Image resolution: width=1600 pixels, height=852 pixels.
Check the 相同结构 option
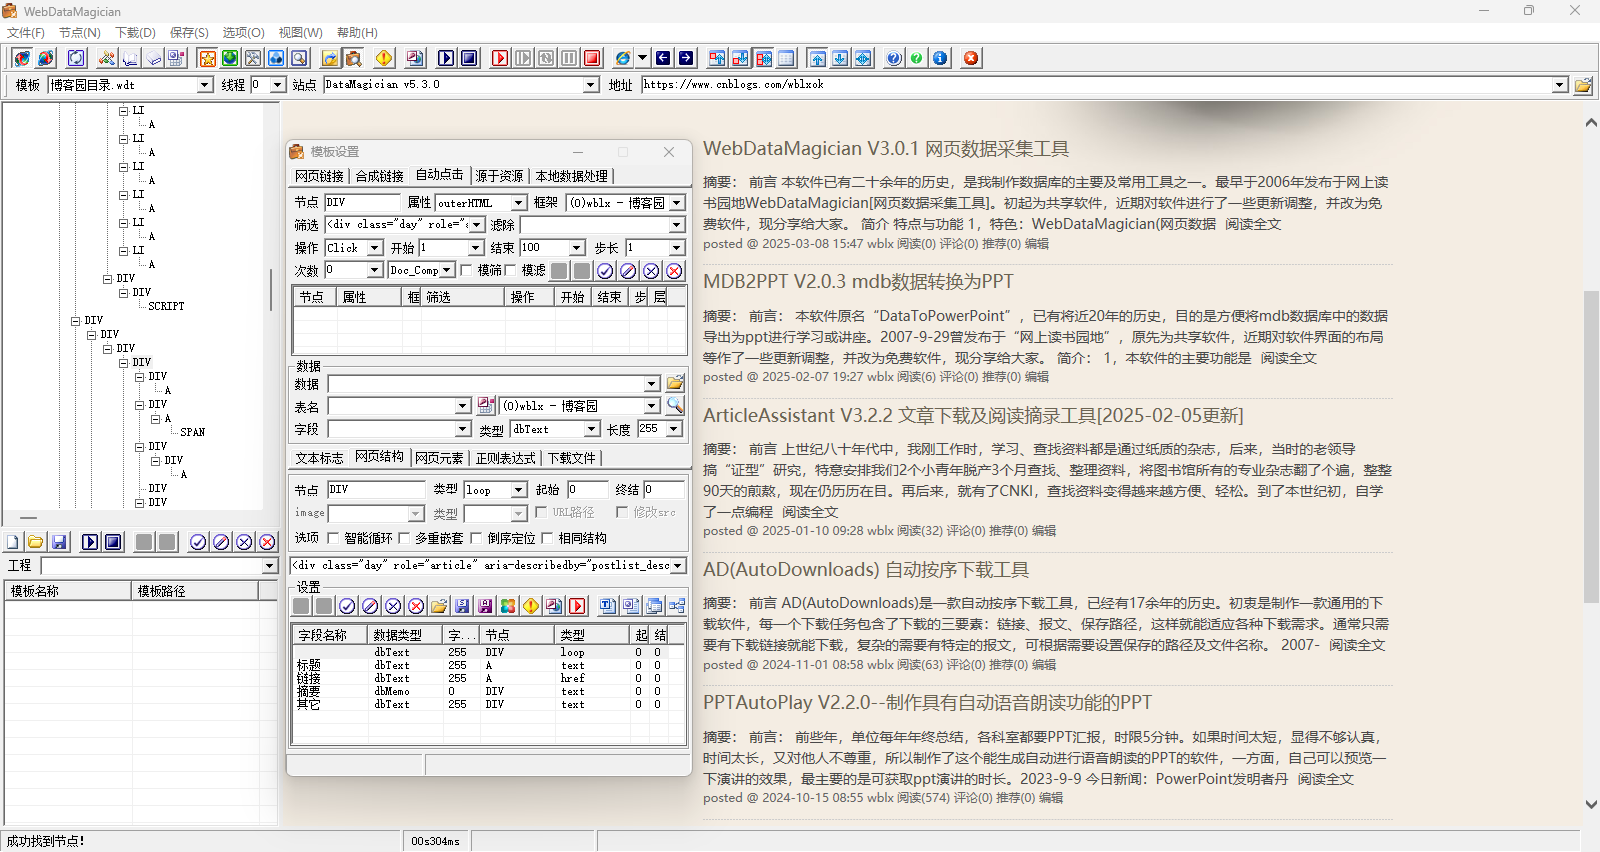click(547, 538)
